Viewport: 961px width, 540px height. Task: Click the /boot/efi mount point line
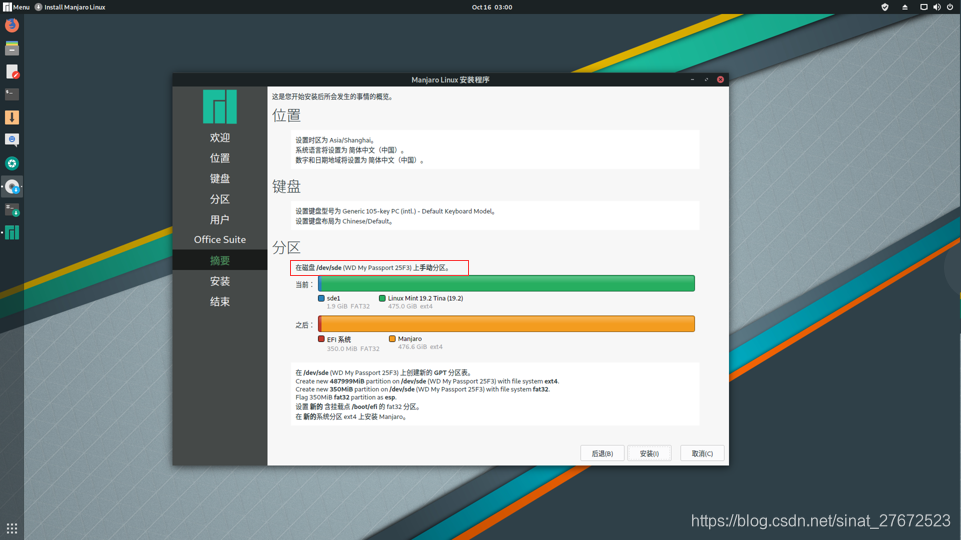[358, 407]
